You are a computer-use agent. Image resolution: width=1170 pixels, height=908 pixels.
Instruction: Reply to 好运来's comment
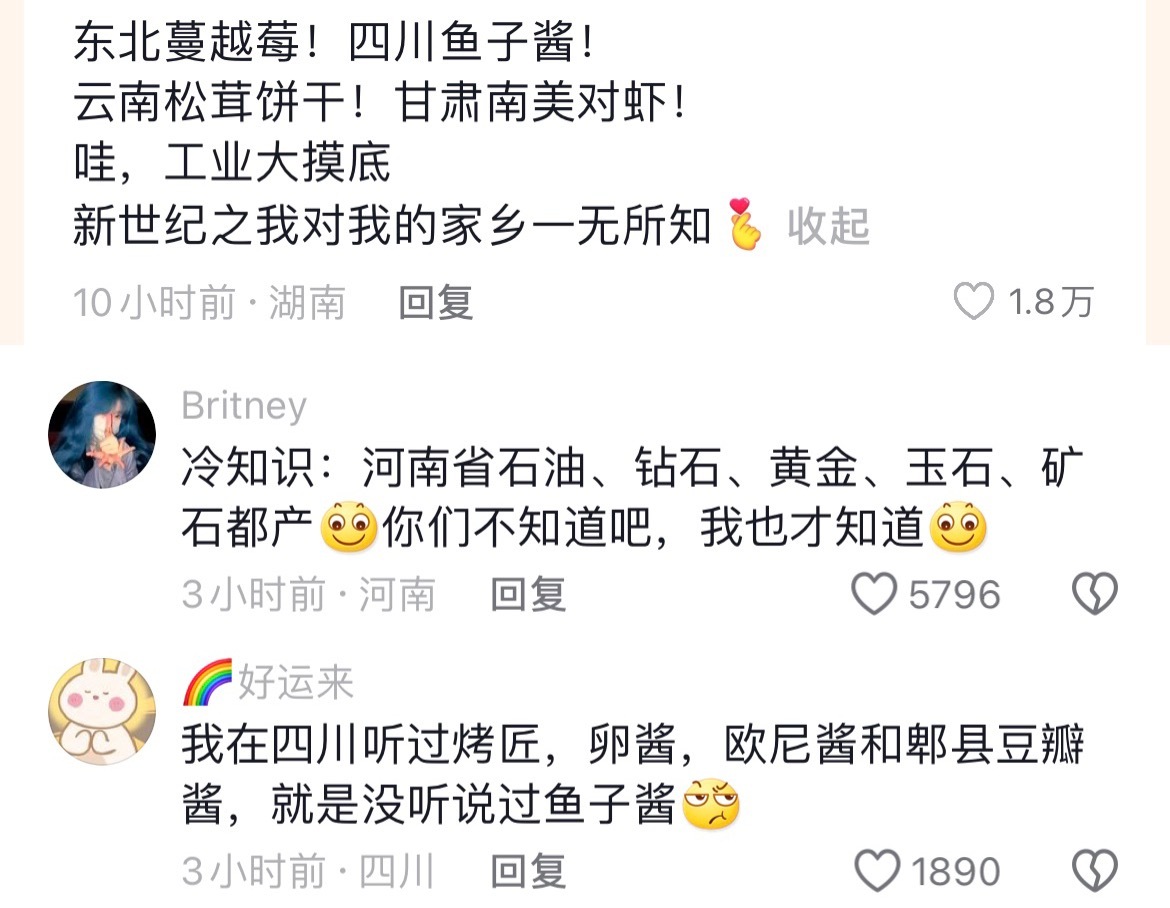pos(528,871)
